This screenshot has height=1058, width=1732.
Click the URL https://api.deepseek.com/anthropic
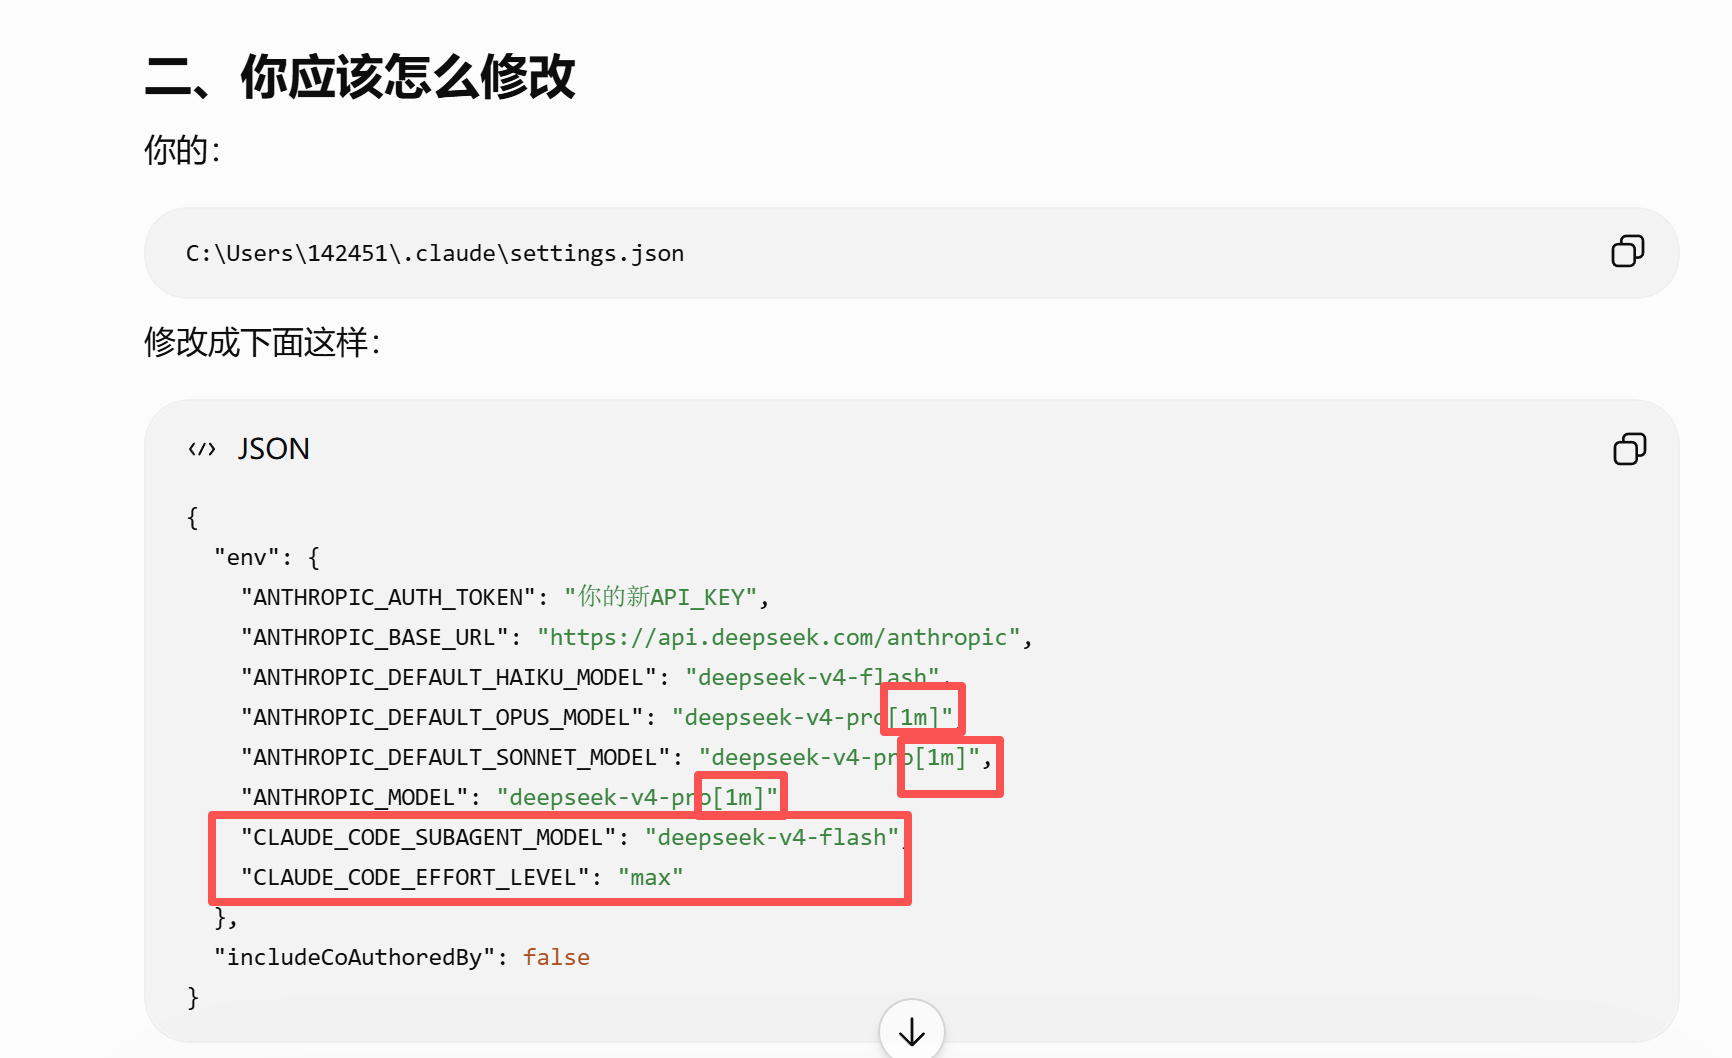(x=779, y=637)
